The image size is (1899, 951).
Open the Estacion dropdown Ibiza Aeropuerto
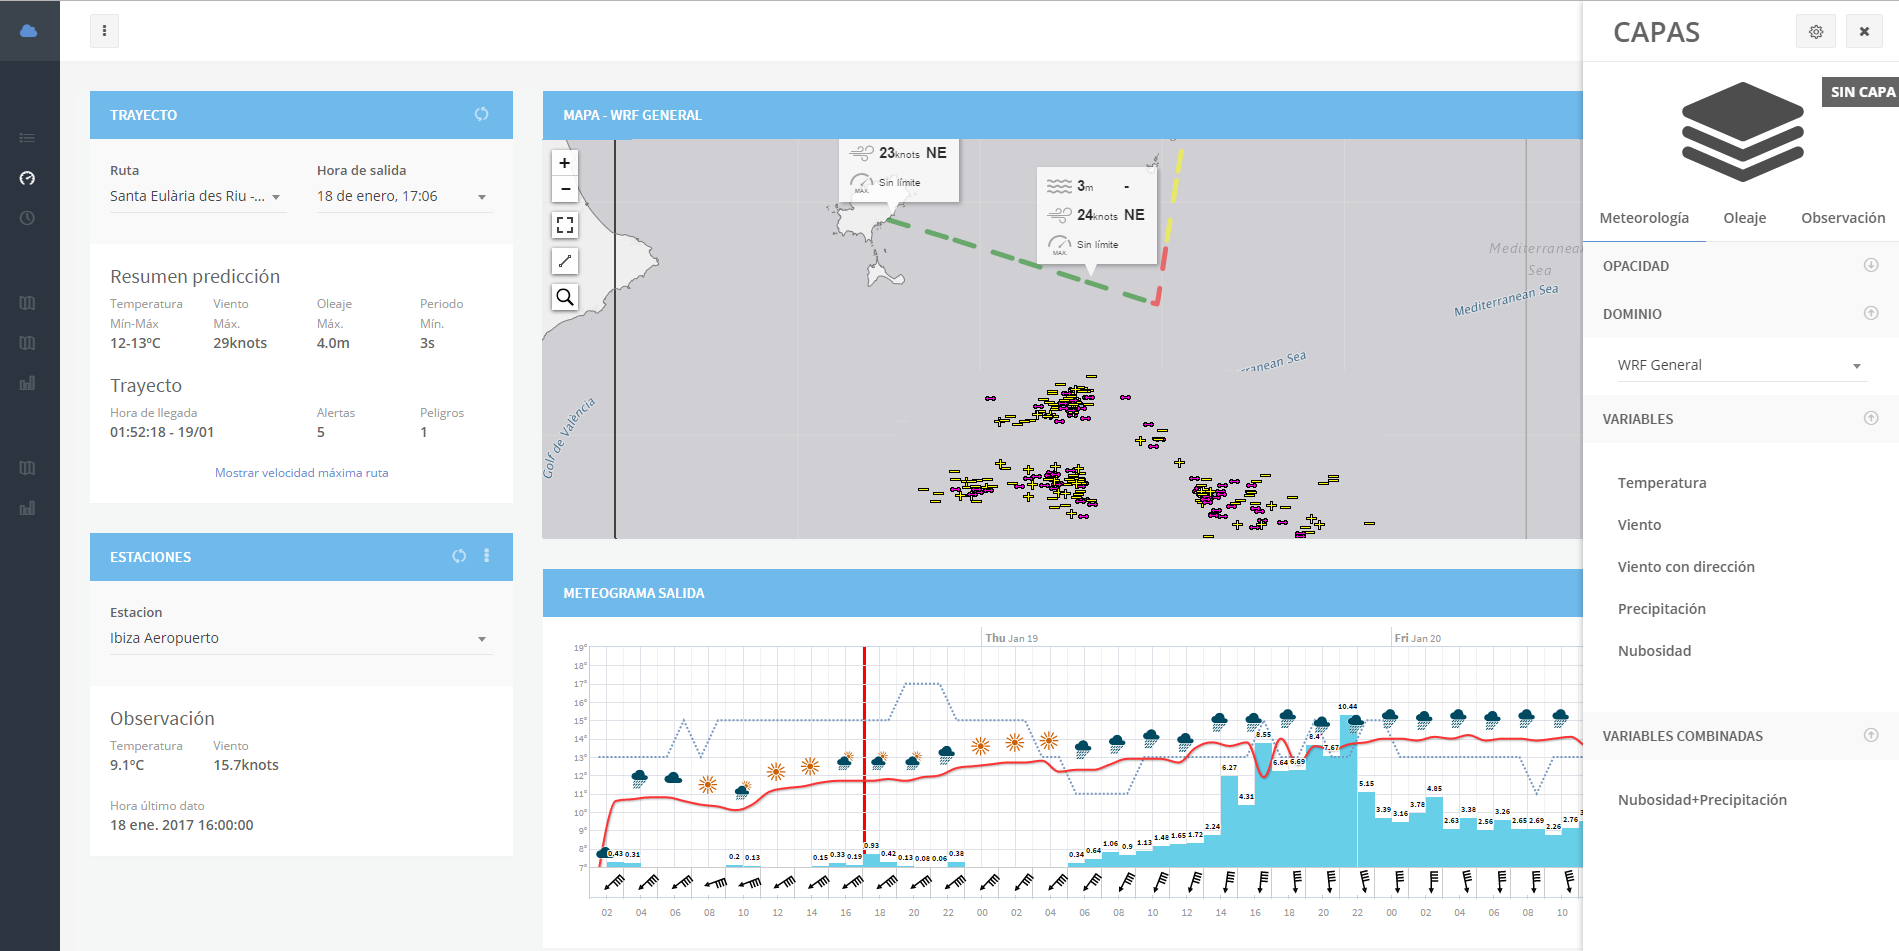pos(300,639)
